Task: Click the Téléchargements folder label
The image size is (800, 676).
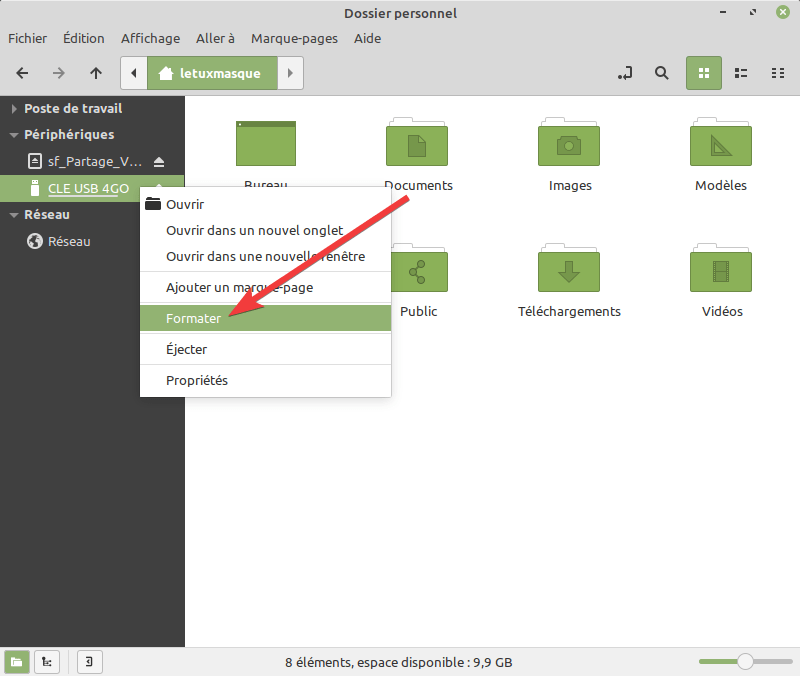Action: click(x=569, y=312)
